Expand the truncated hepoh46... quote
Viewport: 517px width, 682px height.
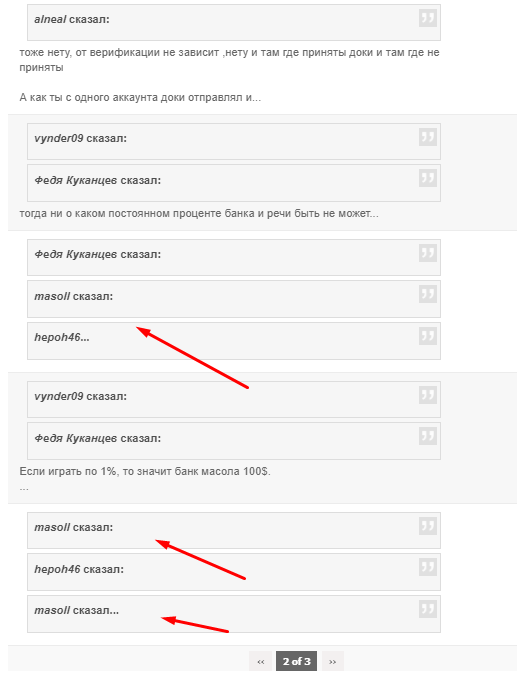coord(62,337)
